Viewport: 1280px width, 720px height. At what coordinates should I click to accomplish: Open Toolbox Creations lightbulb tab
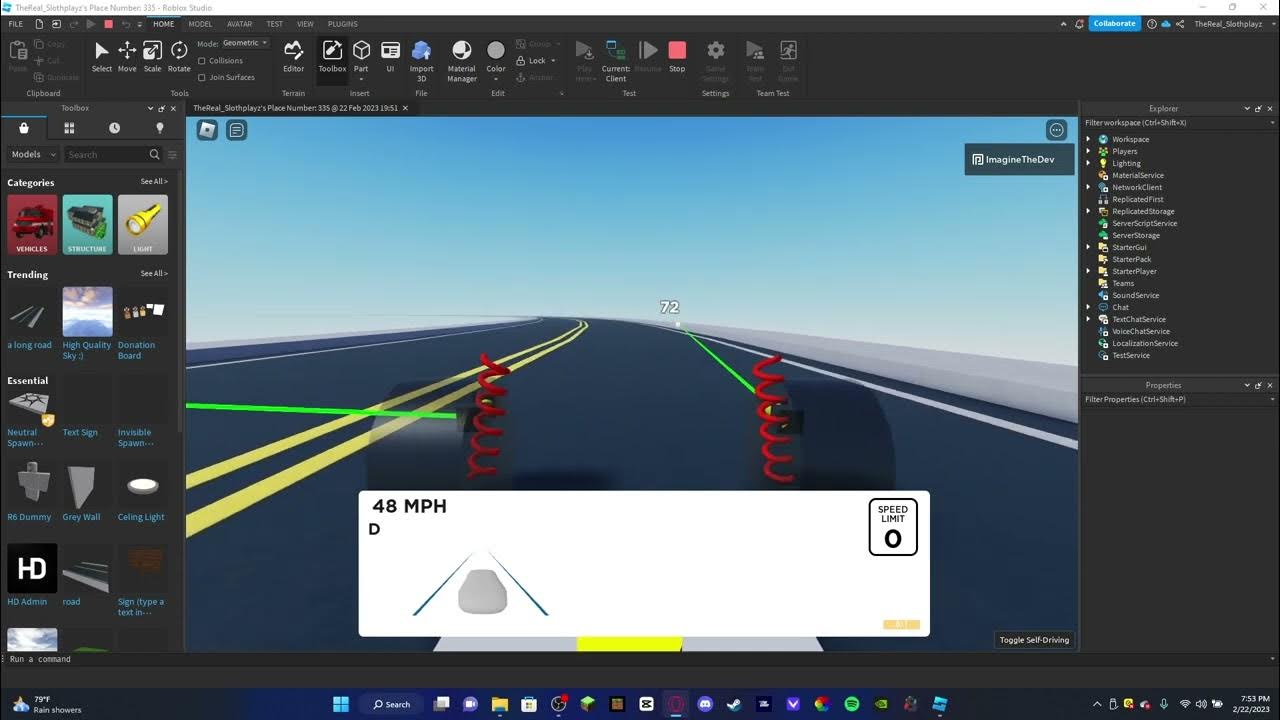(x=159, y=128)
